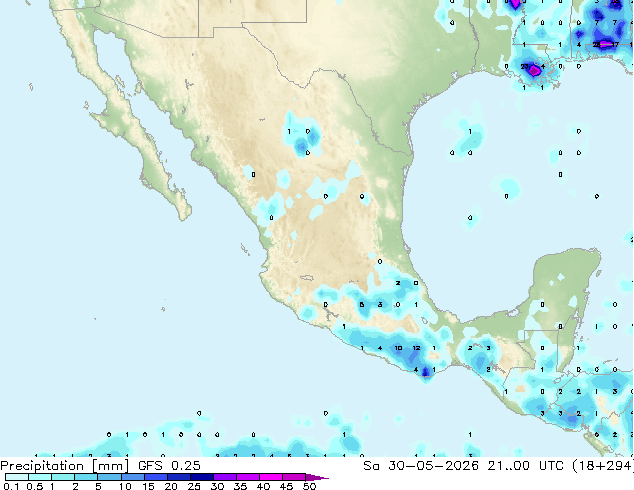Click the '0.1' legend scale label
Image resolution: width=634 pixels, height=490 pixels.
(11, 486)
